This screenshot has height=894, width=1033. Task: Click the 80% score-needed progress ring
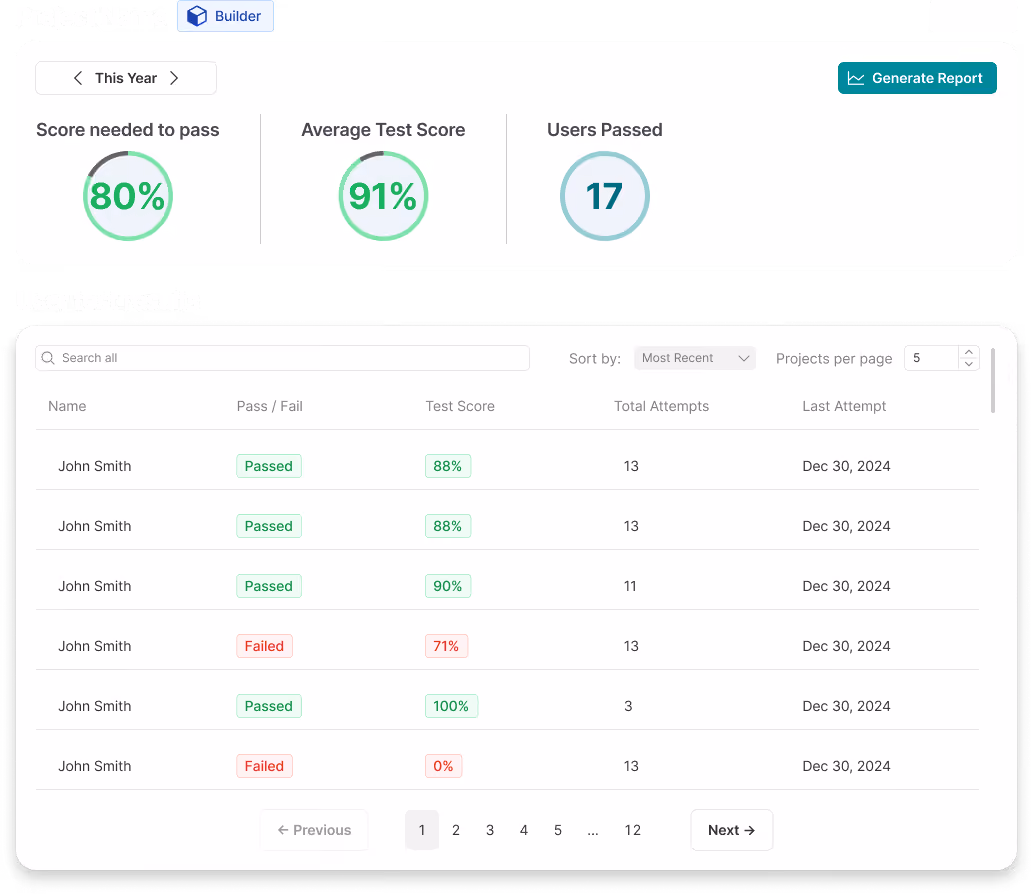tap(128, 196)
